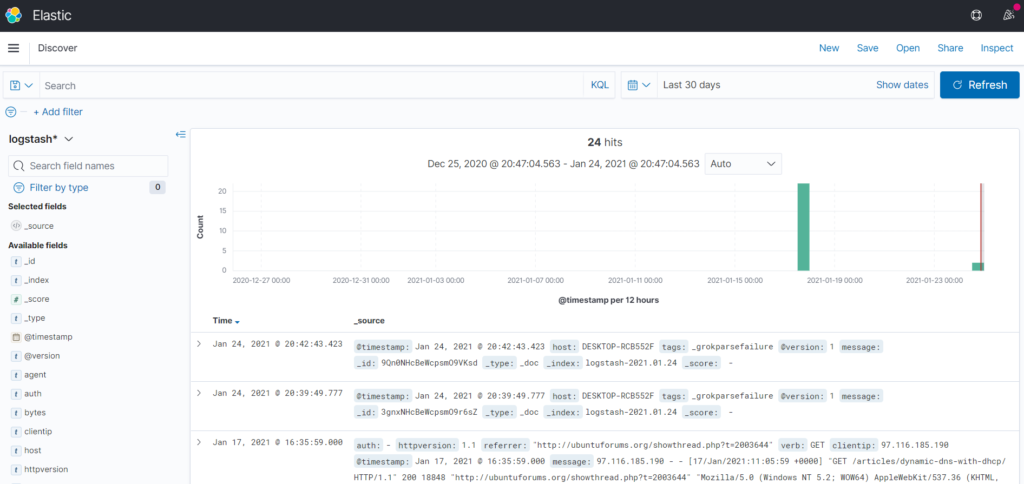This screenshot has height=484, width=1024.
Task: Click the Elastic logo icon
Action: pyautogui.click(x=14, y=15)
